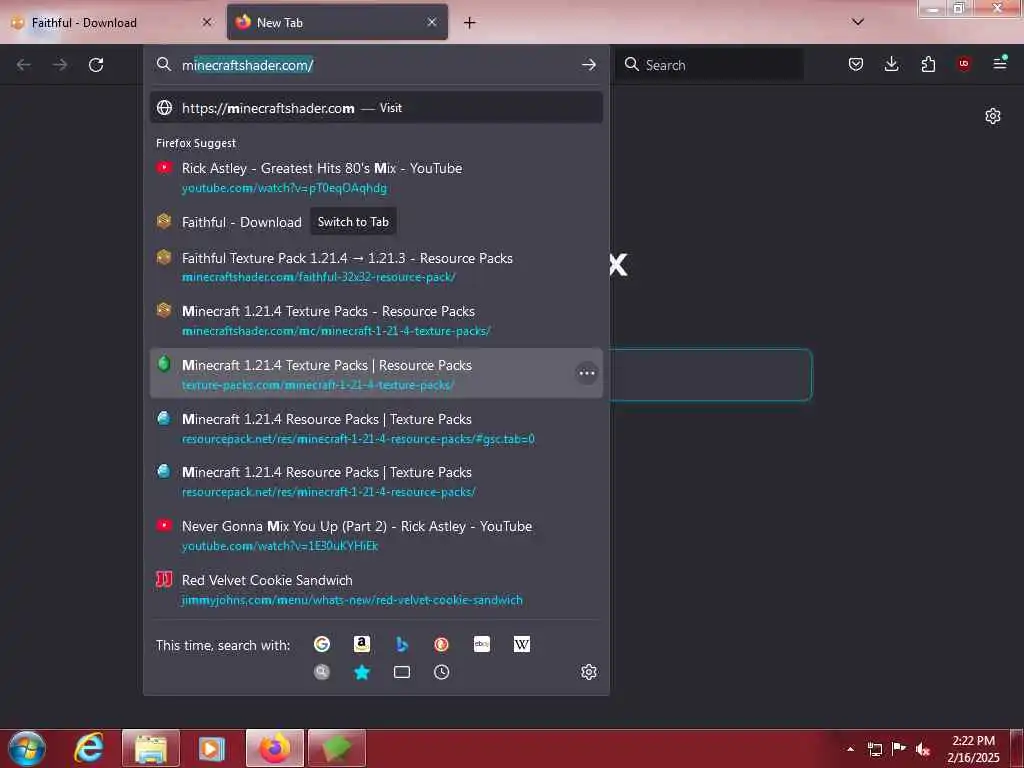Open the Pocket save icon
The image size is (1024, 768).
pos(856,64)
